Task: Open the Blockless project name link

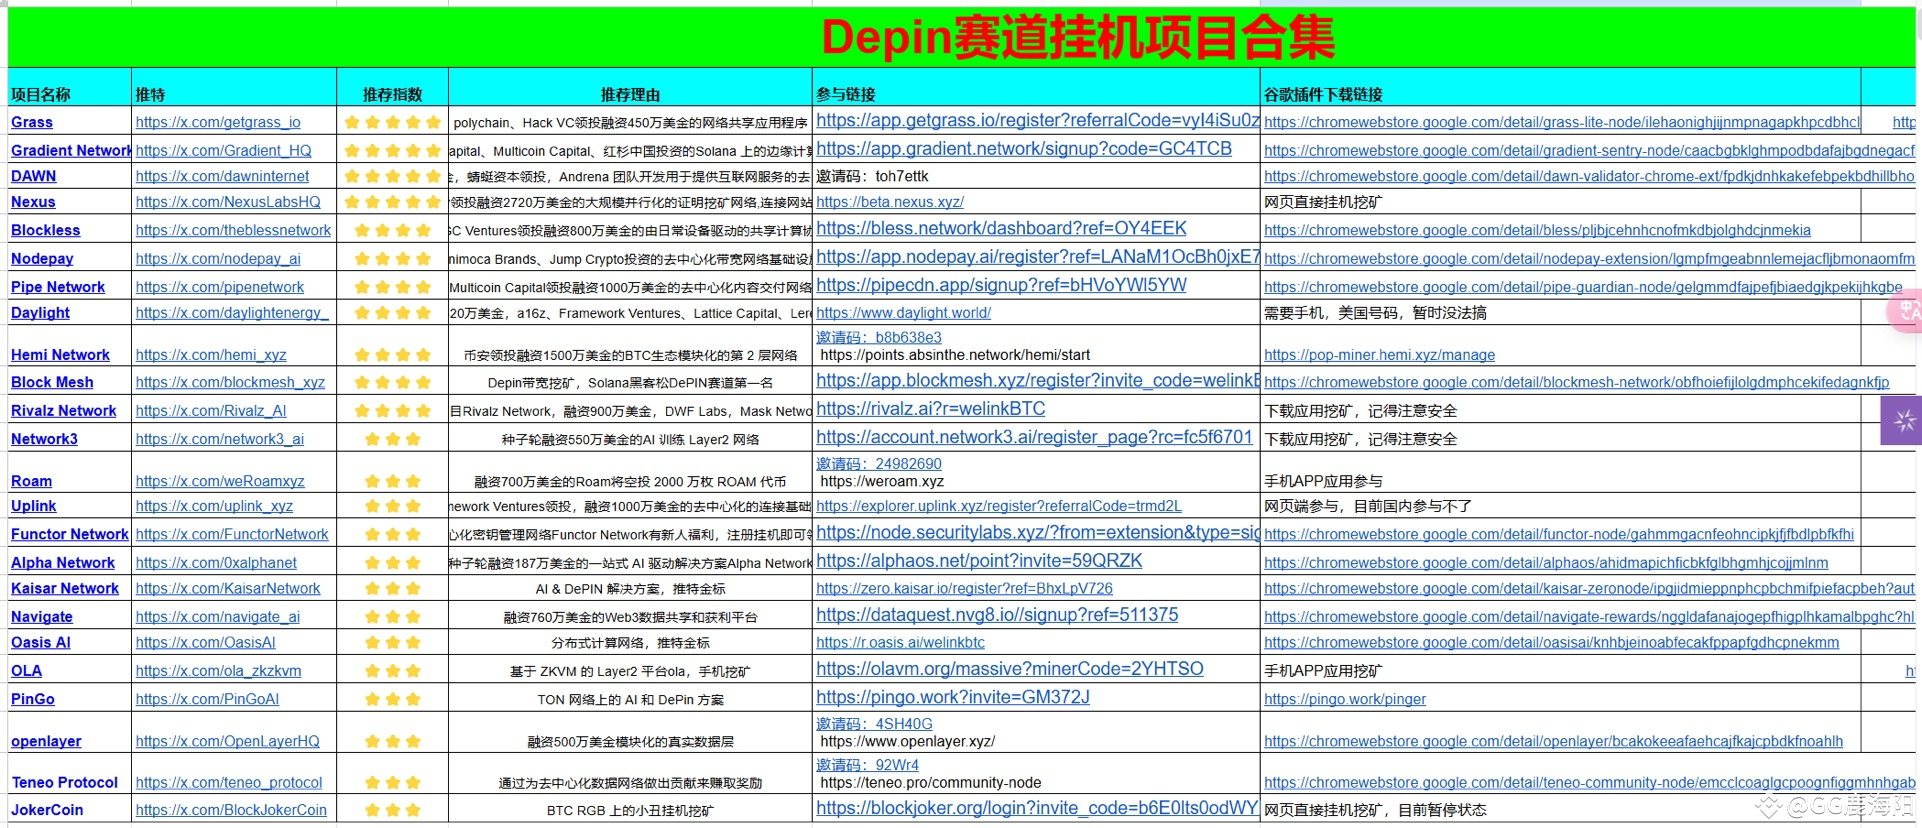Action: [x=46, y=230]
